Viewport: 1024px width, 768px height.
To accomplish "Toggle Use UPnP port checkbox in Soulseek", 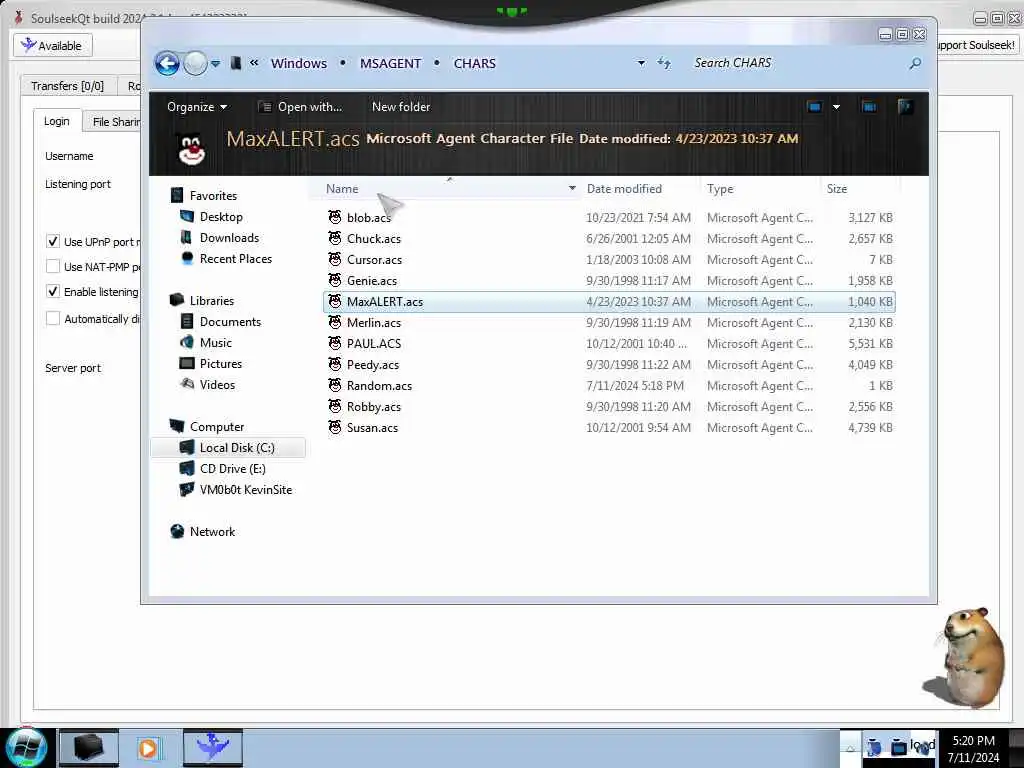I will click(53, 242).
